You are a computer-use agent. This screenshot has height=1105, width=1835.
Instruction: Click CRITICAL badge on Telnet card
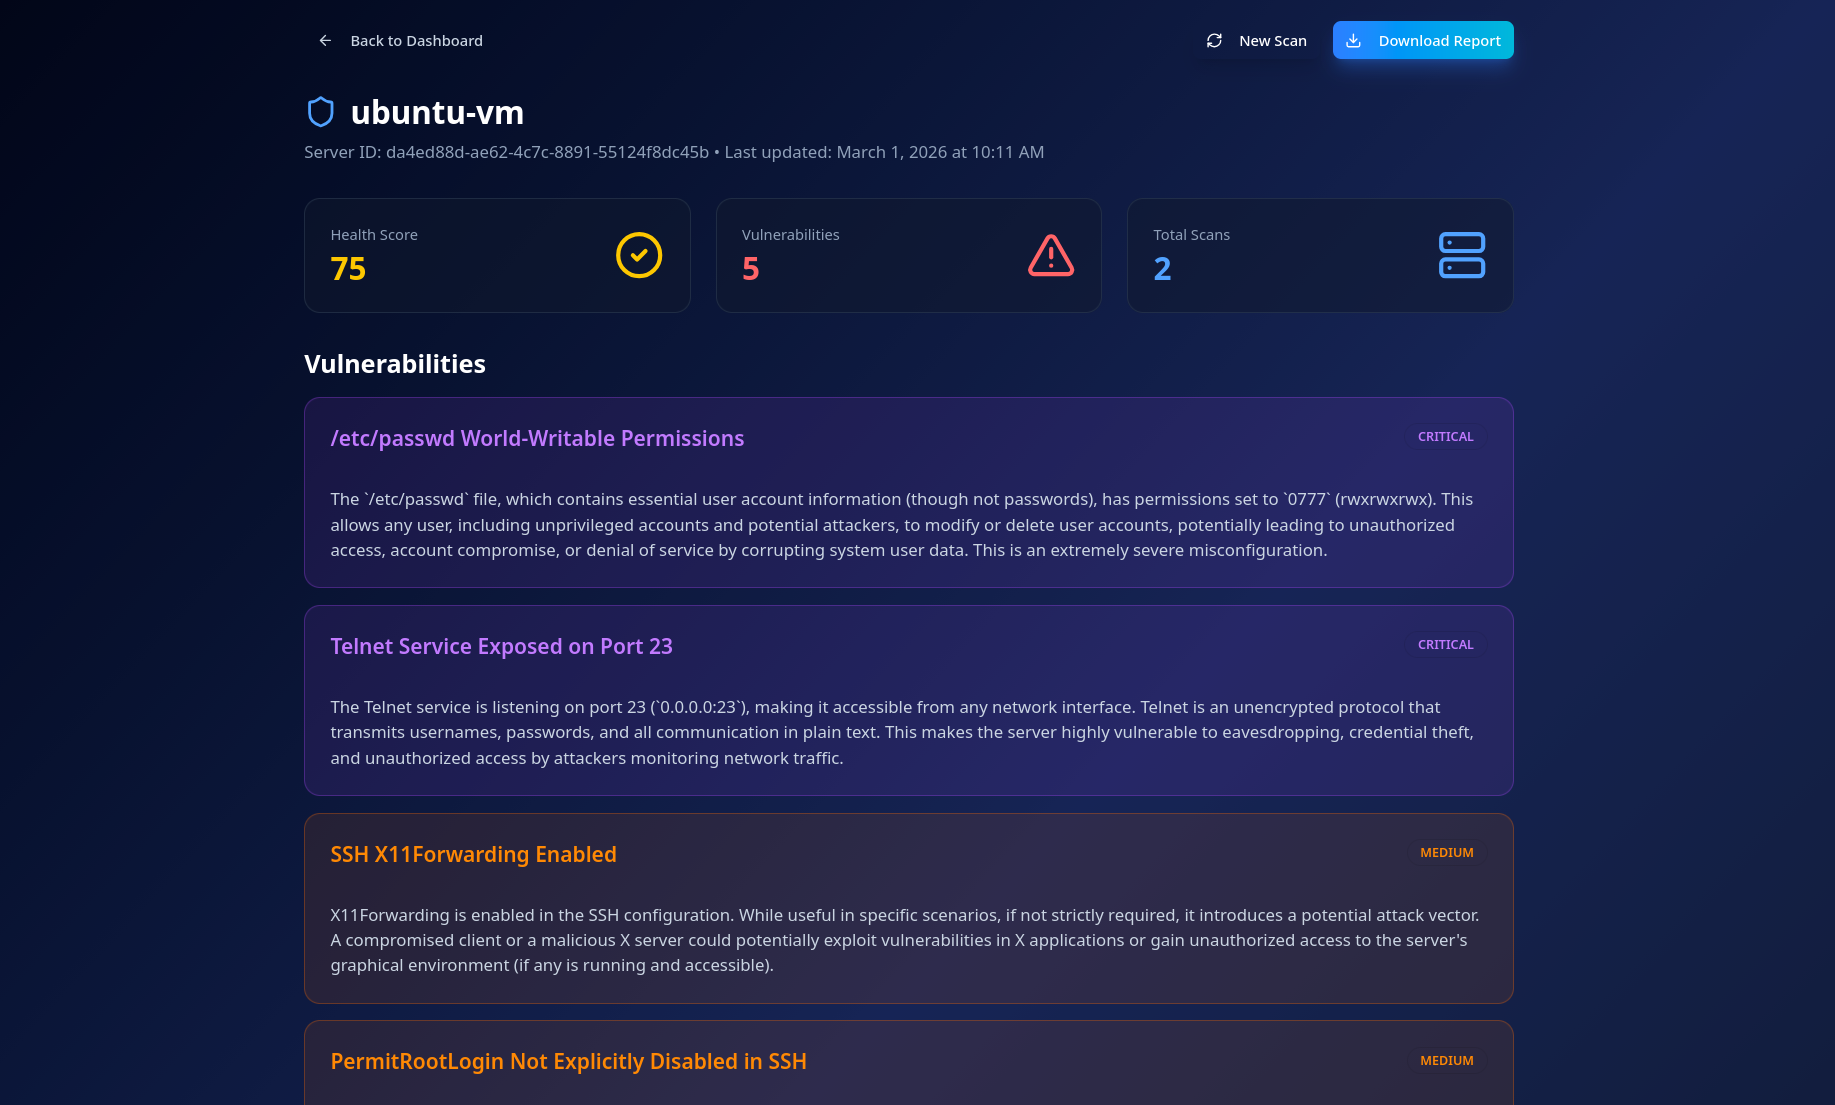(1445, 645)
